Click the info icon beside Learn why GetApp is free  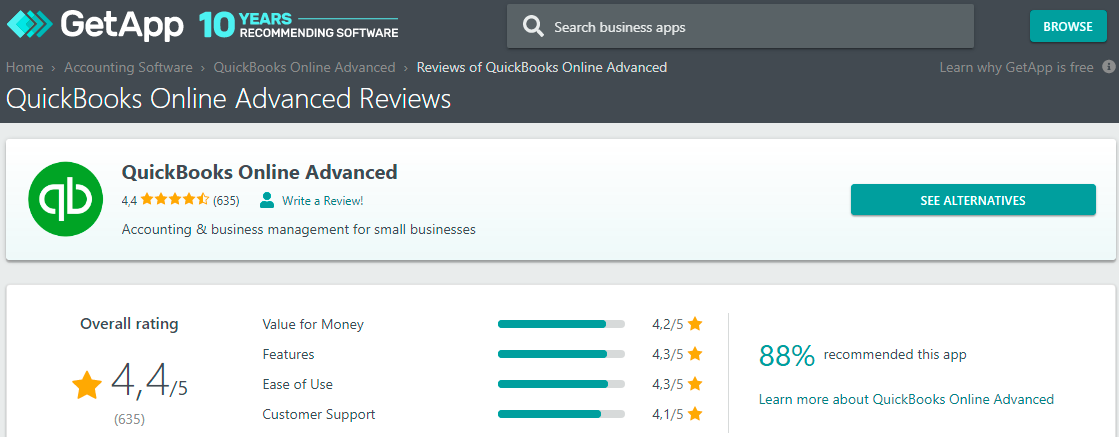click(x=1108, y=67)
